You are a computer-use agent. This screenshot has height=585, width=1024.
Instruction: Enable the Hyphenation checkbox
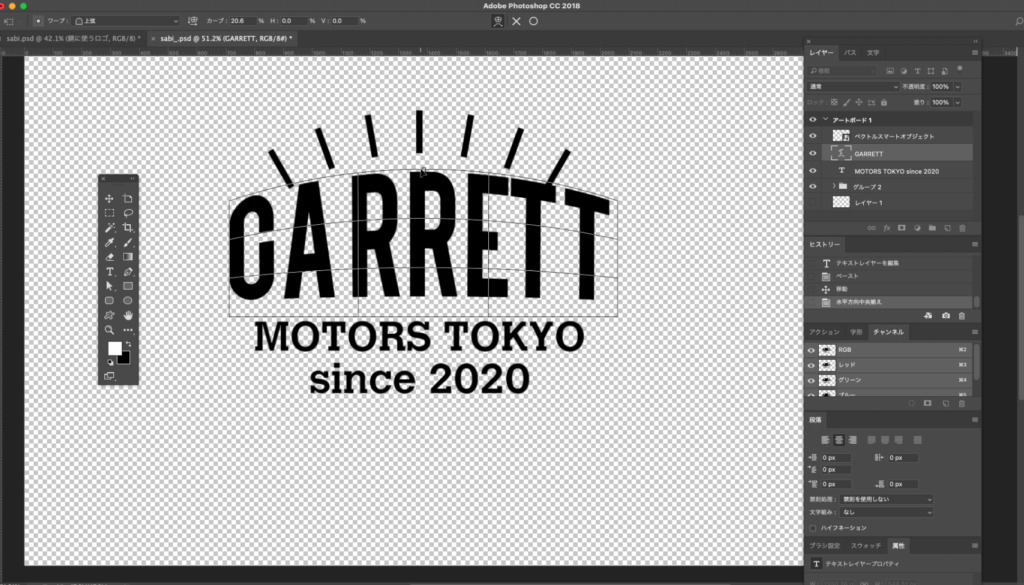[813, 528]
